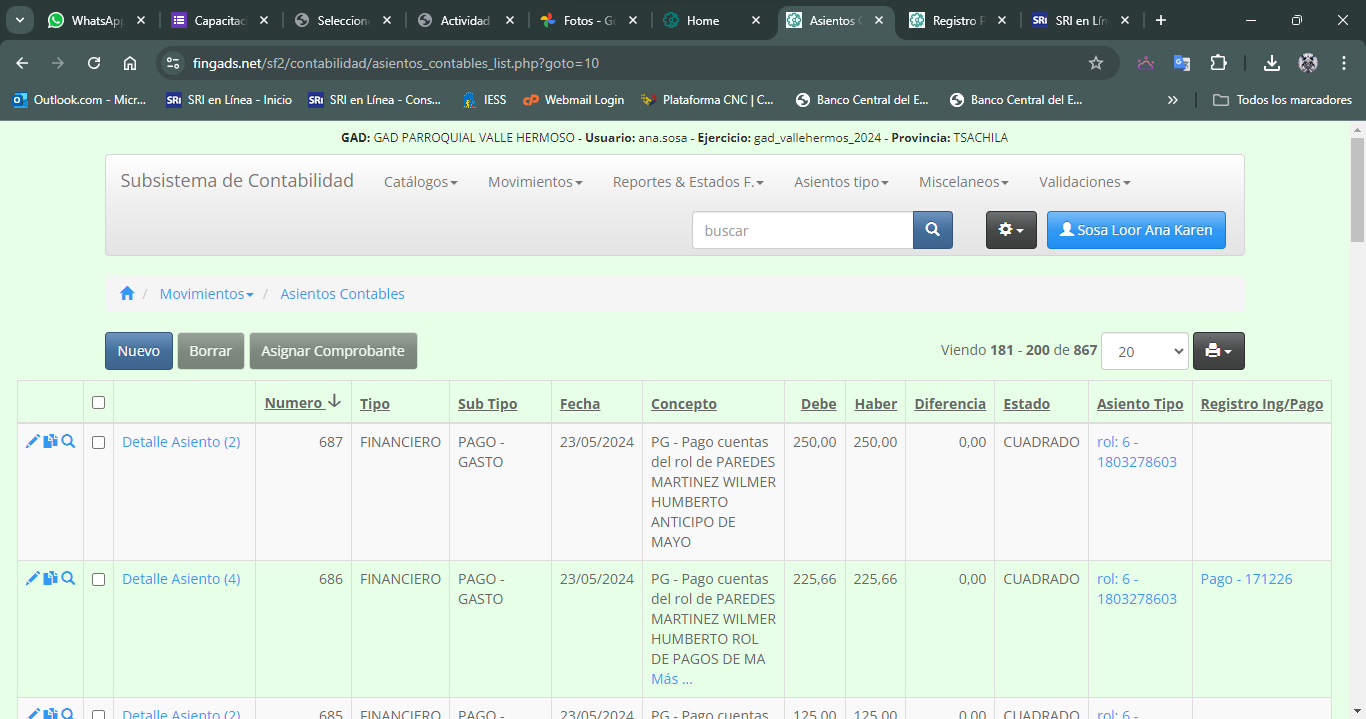Open Detalle Asiento (4) link

[x=181, y=579]
